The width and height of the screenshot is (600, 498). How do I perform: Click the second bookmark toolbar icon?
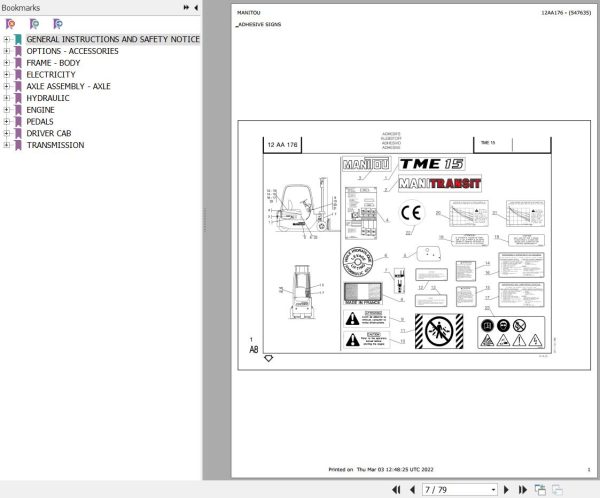[34, 24]
